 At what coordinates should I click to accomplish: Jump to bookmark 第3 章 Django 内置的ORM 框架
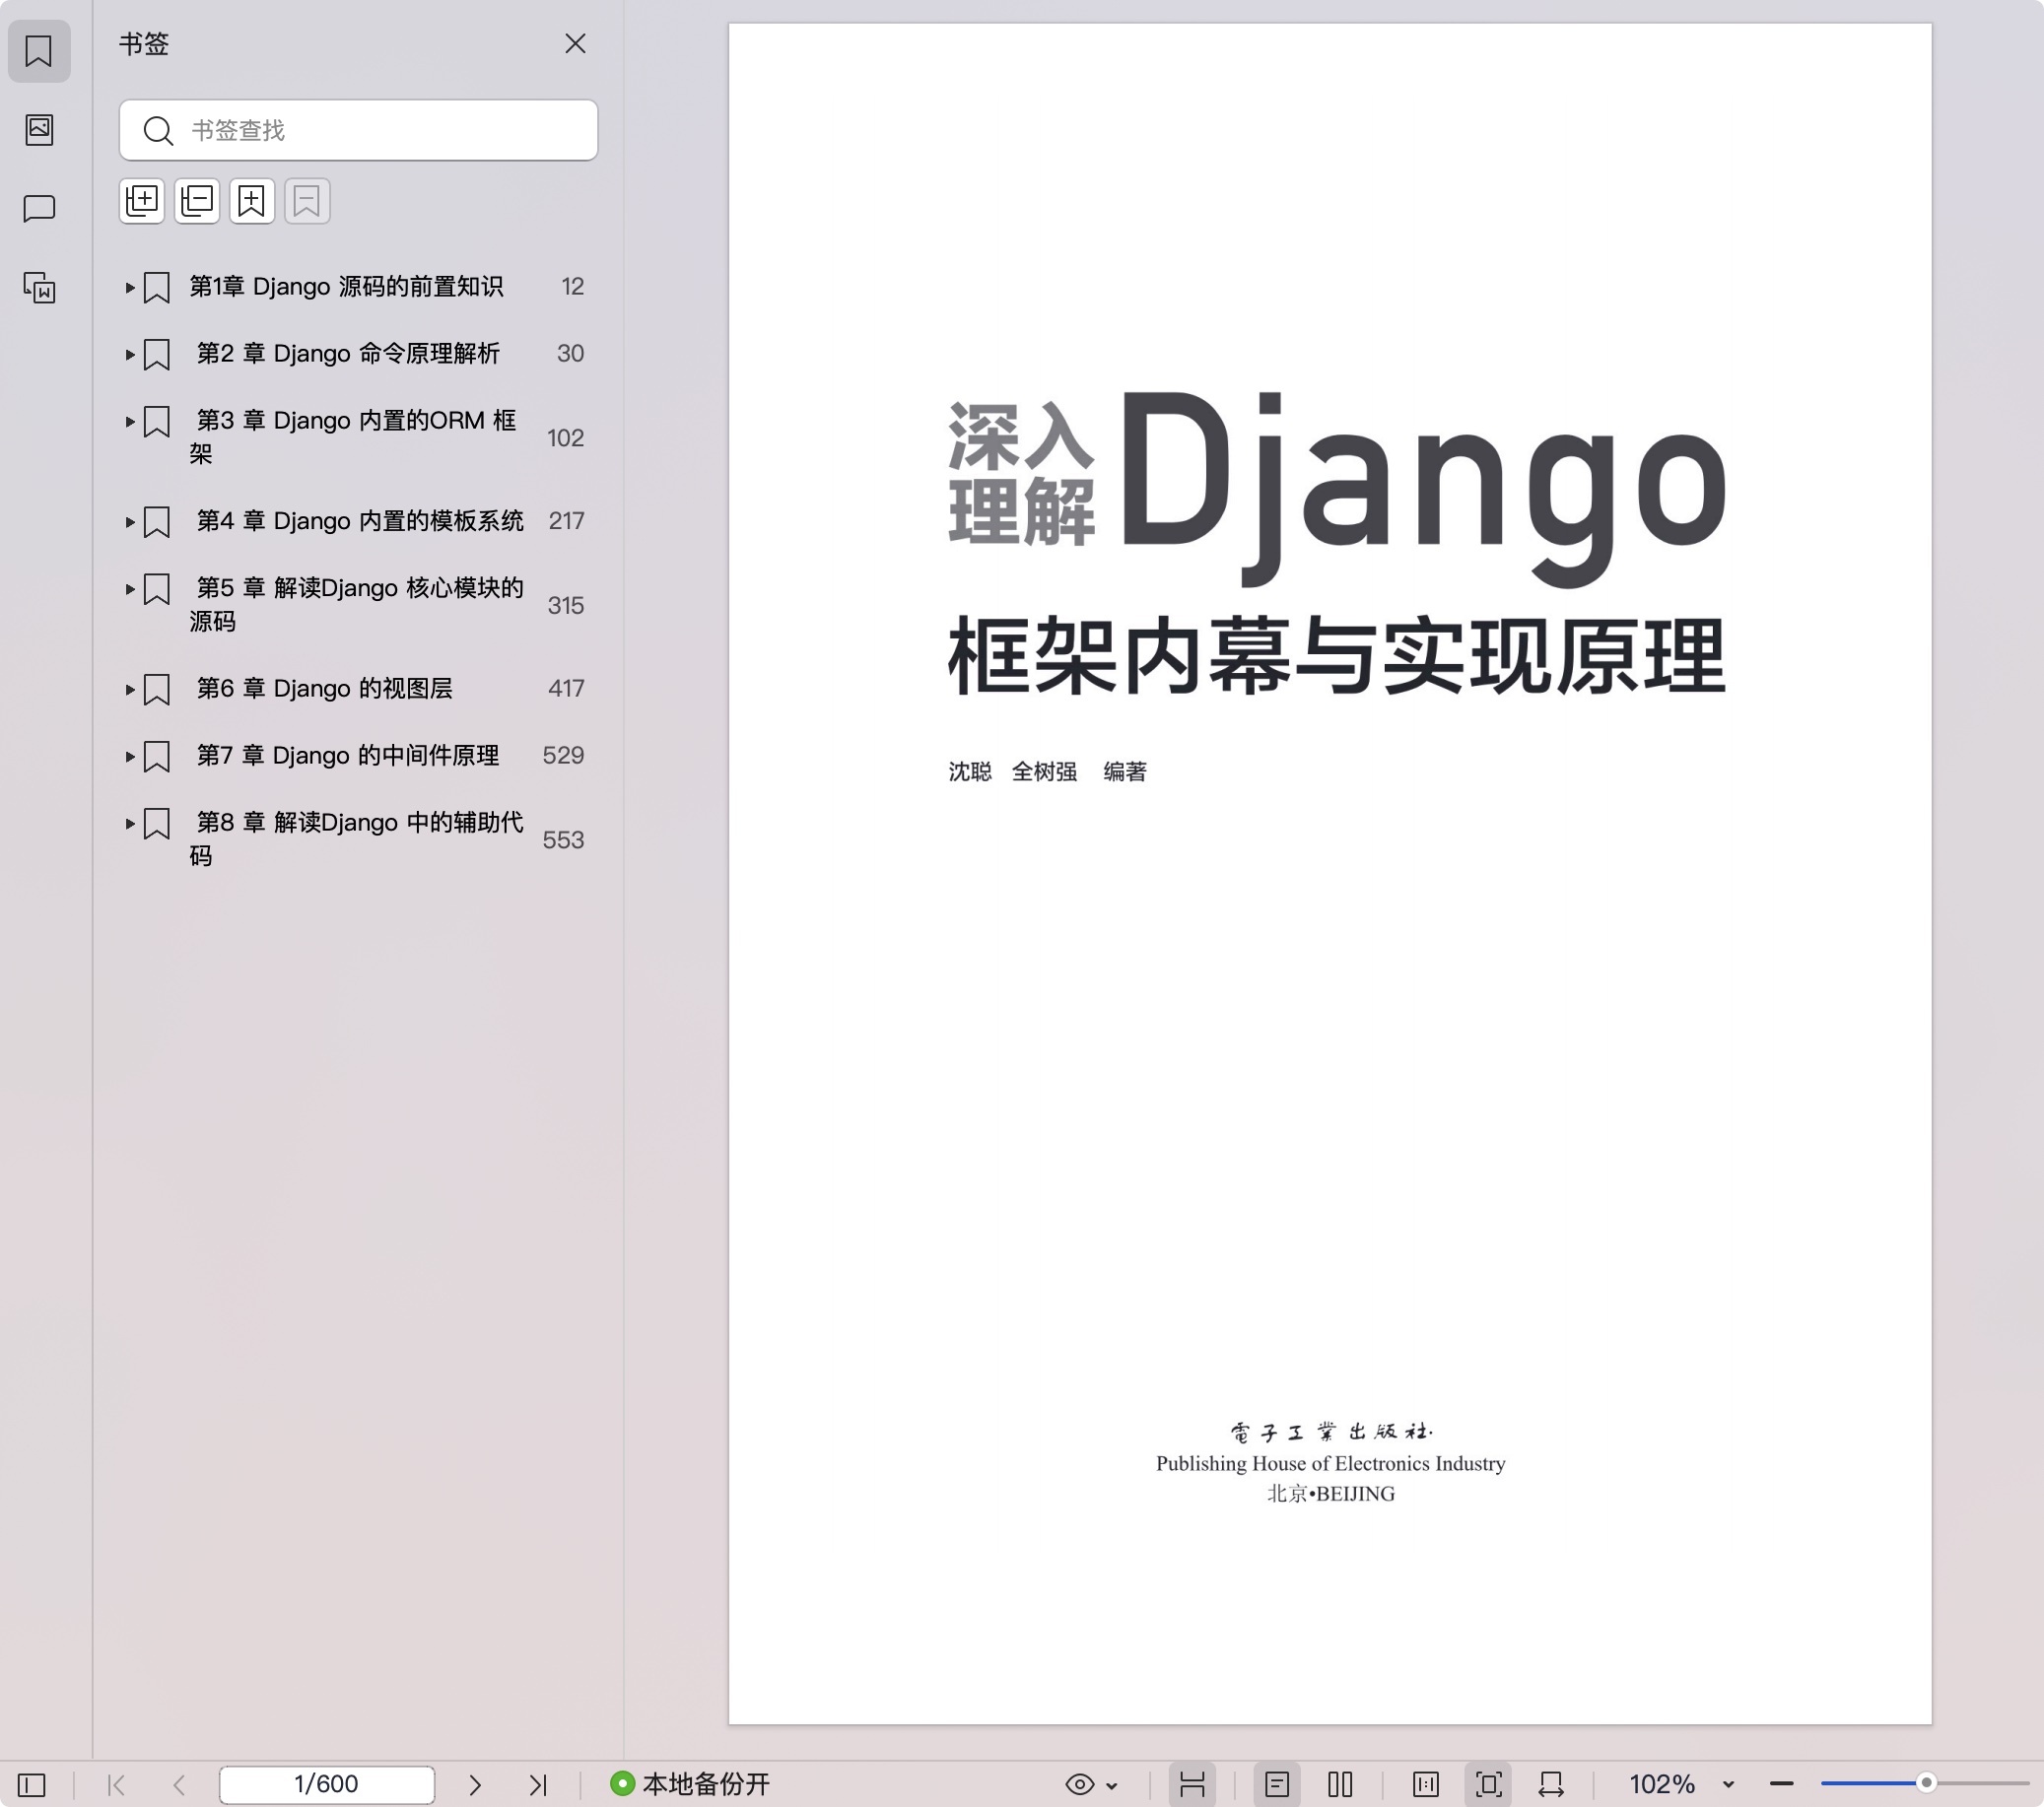pyautogui.click(x=353, y=437)
